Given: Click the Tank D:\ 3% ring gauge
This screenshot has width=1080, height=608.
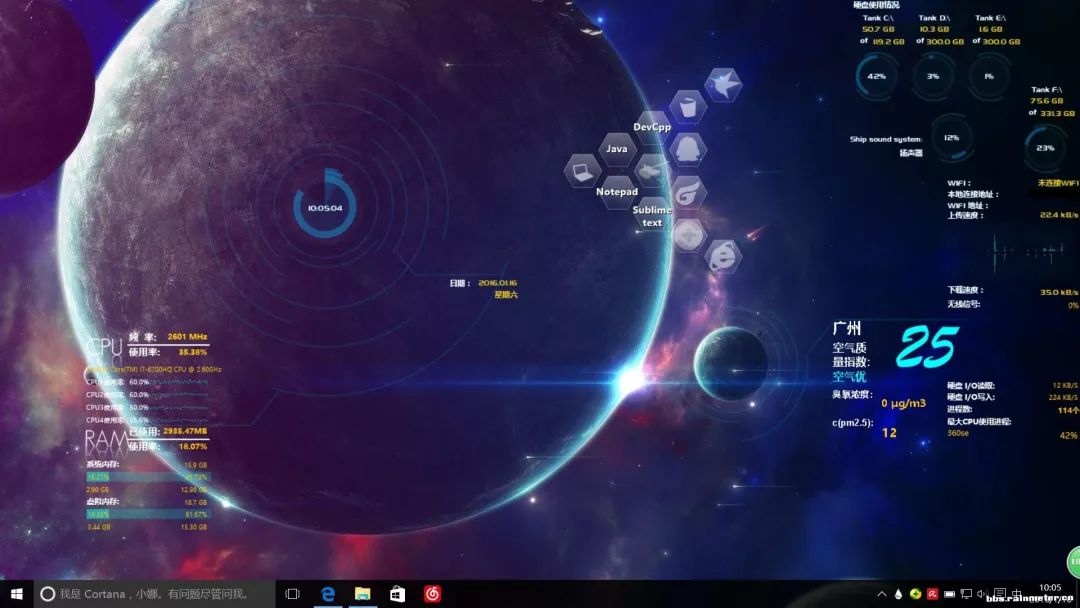Looking at the screenshot, I should (933, 76).
